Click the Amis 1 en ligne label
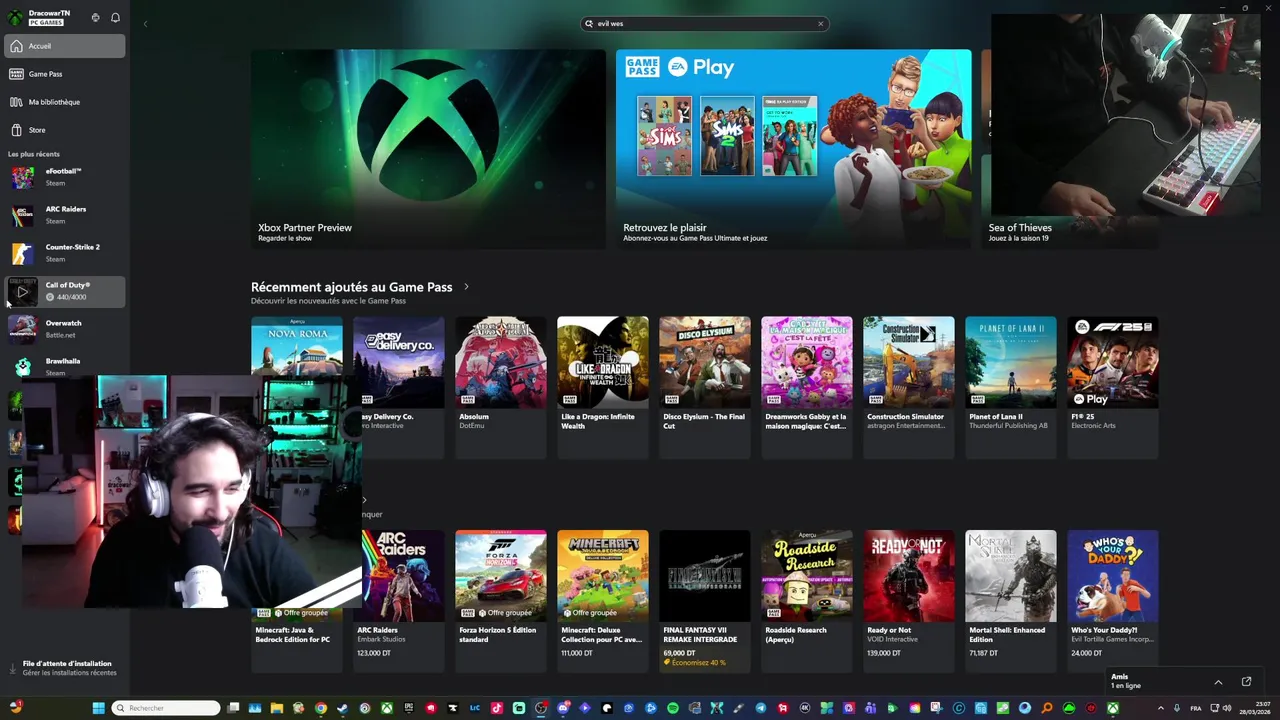Screen dimensions: 1280x720 click(x=1125, y=681)
